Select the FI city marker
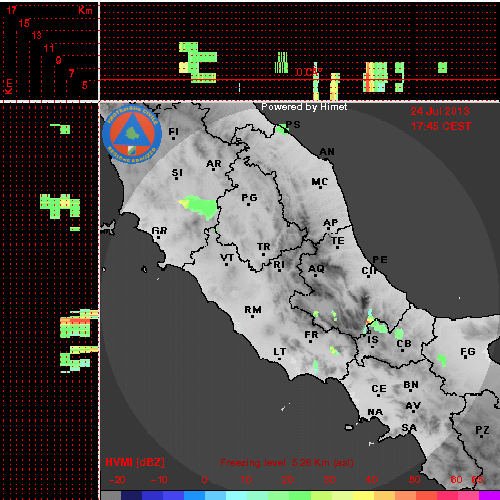 pyautogui.click(x=173, y=138)
